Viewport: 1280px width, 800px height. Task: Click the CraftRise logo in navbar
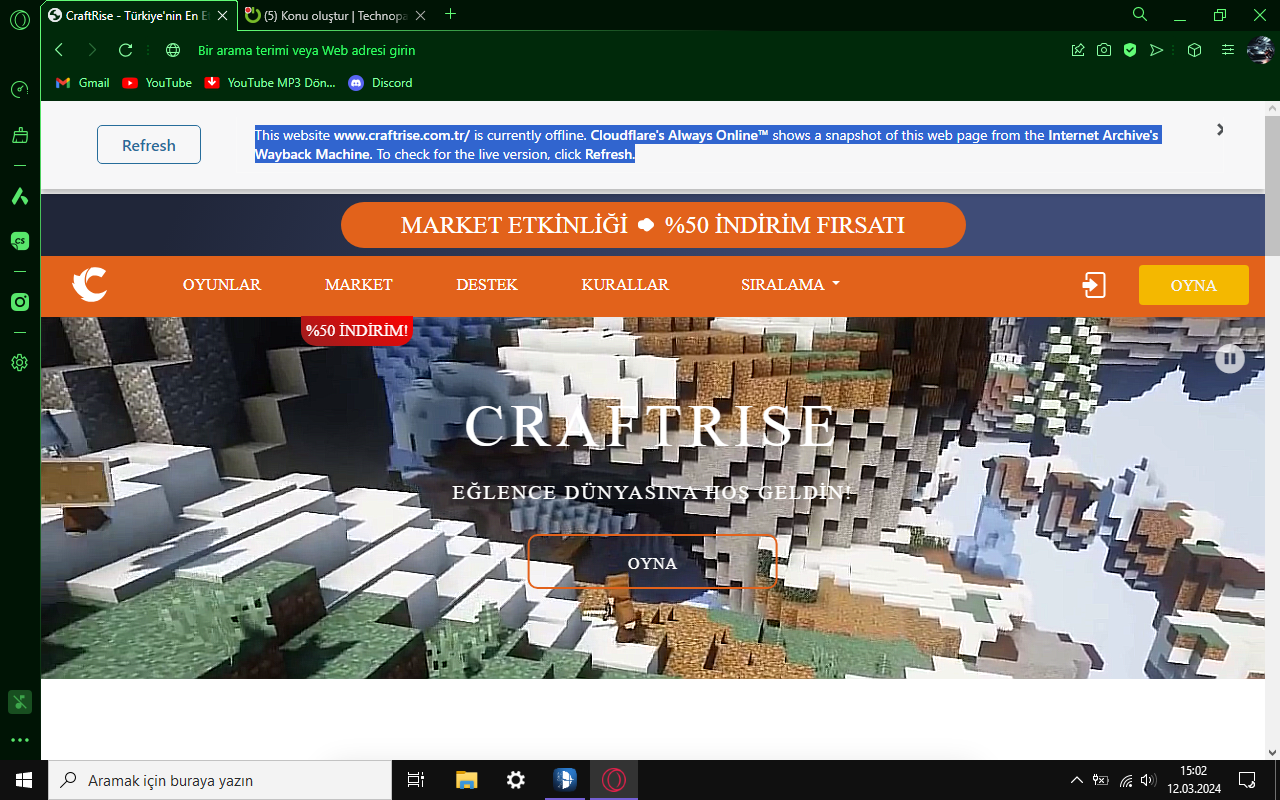click(90, 285)
